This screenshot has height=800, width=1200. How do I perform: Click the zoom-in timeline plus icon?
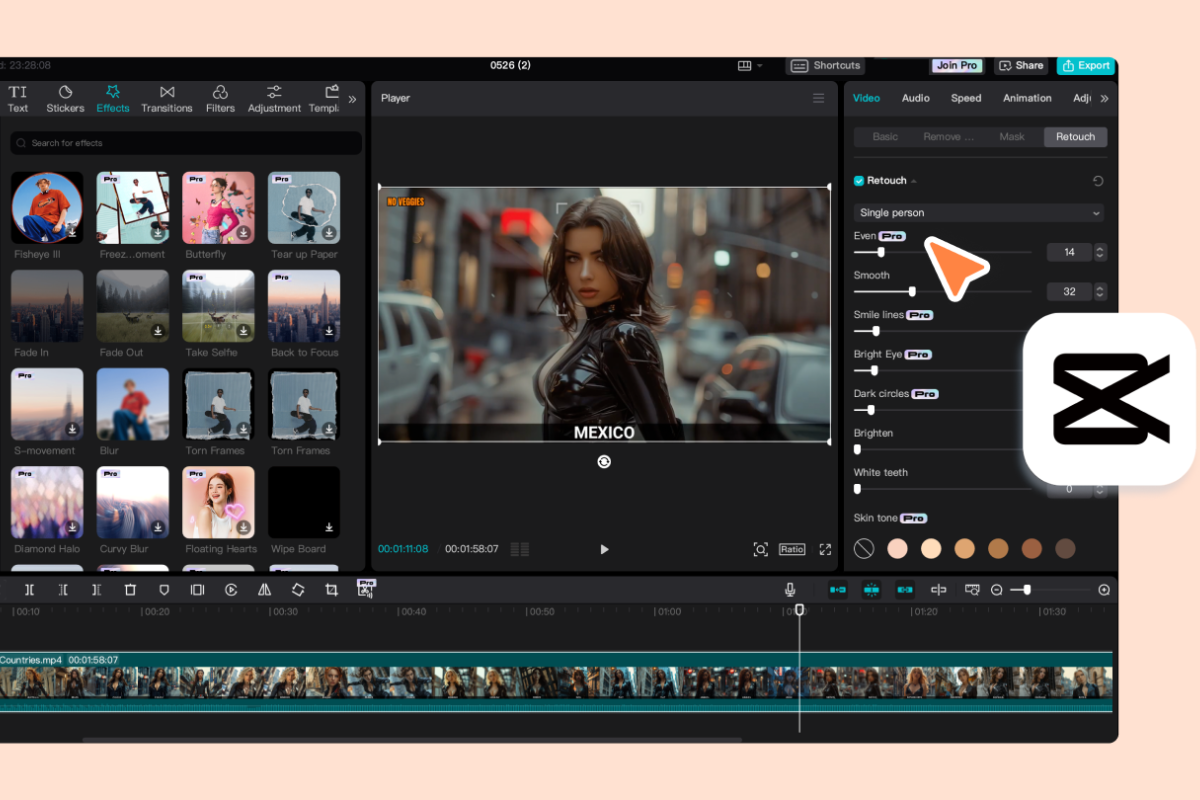pyautogui.click(x=1104, y=590)
